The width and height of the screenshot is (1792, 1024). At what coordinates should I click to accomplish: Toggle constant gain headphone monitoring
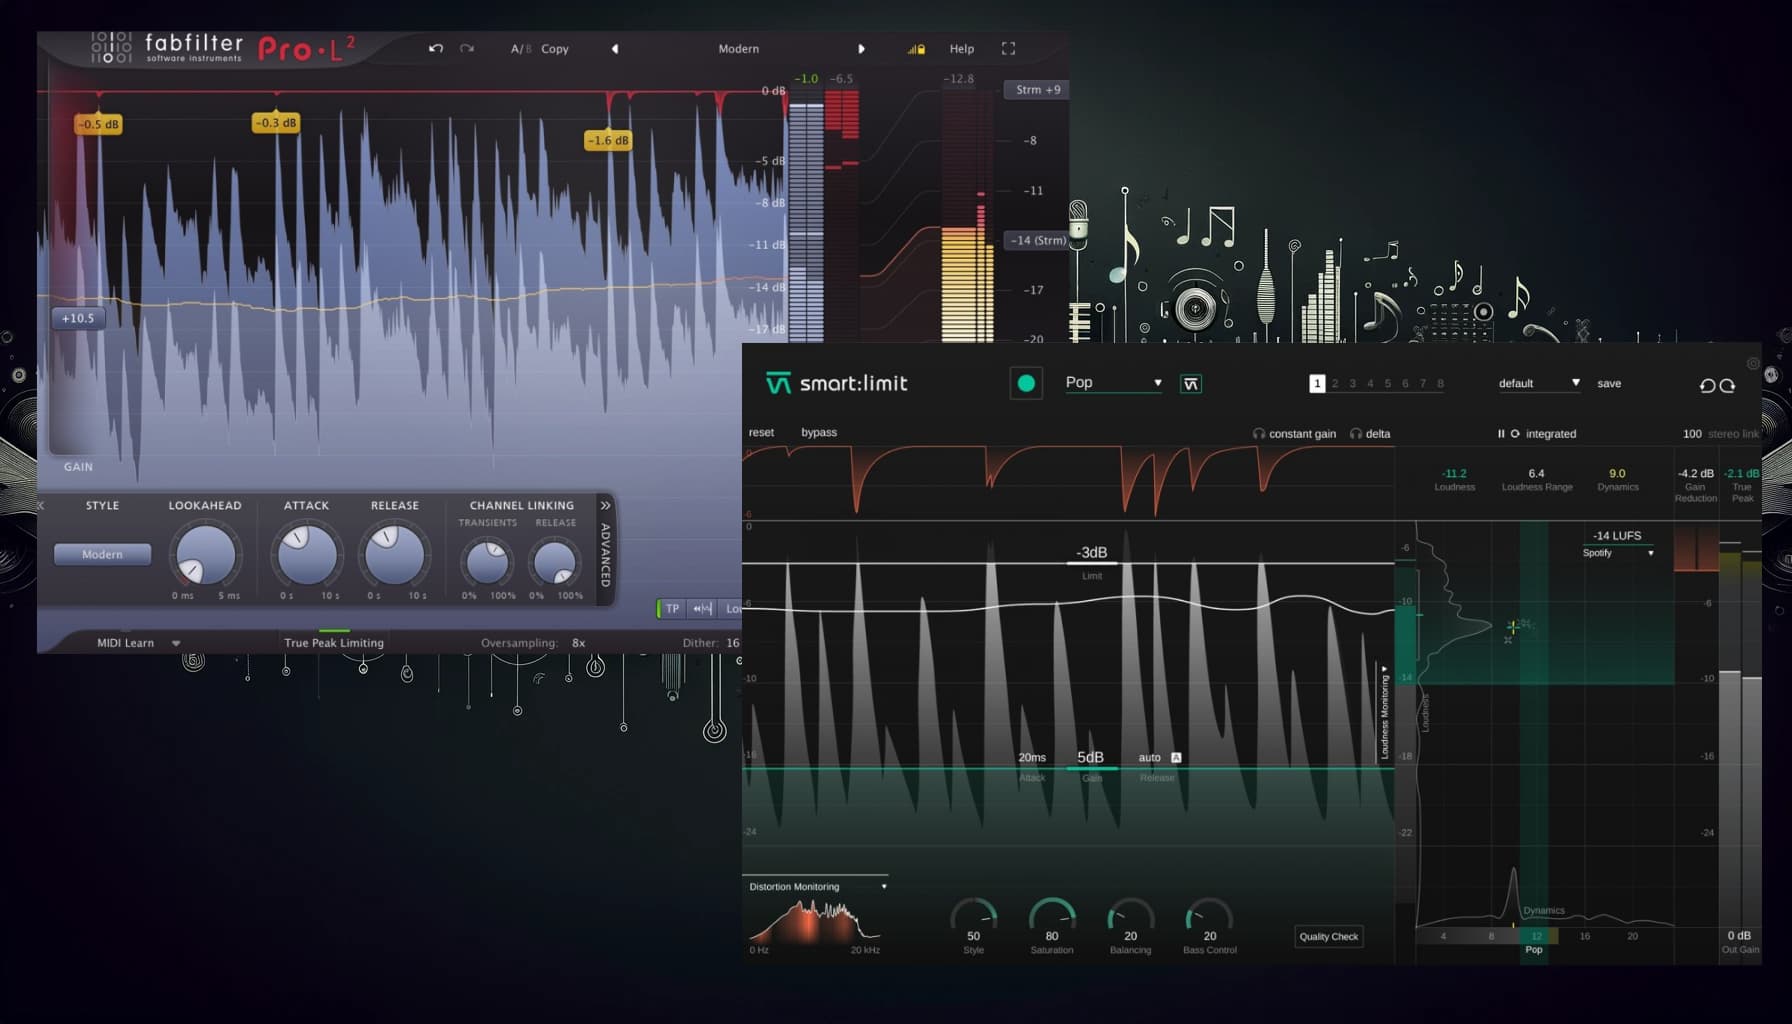tap(1294, 433)
